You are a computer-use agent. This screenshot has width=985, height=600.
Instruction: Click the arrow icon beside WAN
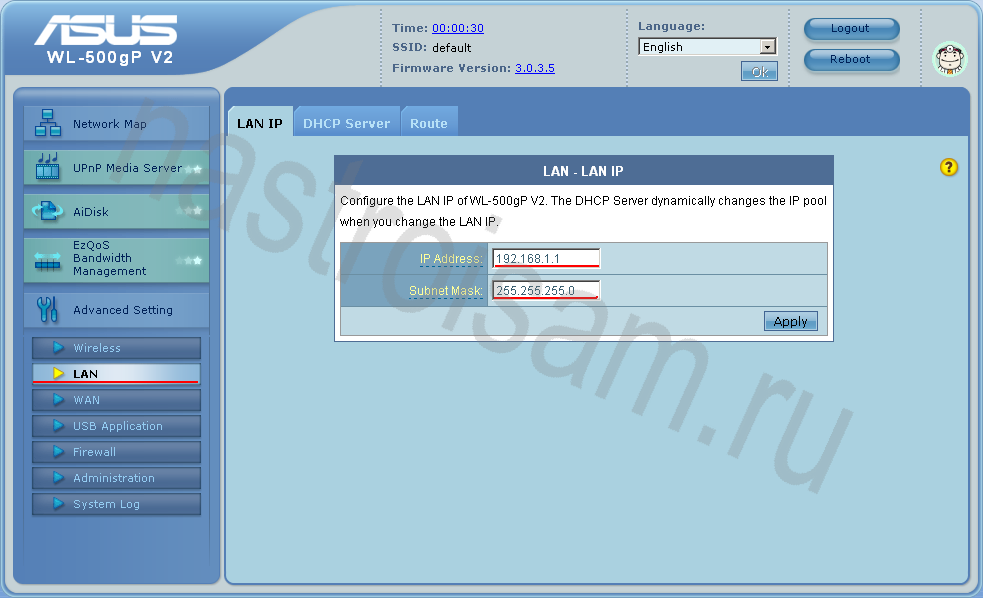[58, 400]
